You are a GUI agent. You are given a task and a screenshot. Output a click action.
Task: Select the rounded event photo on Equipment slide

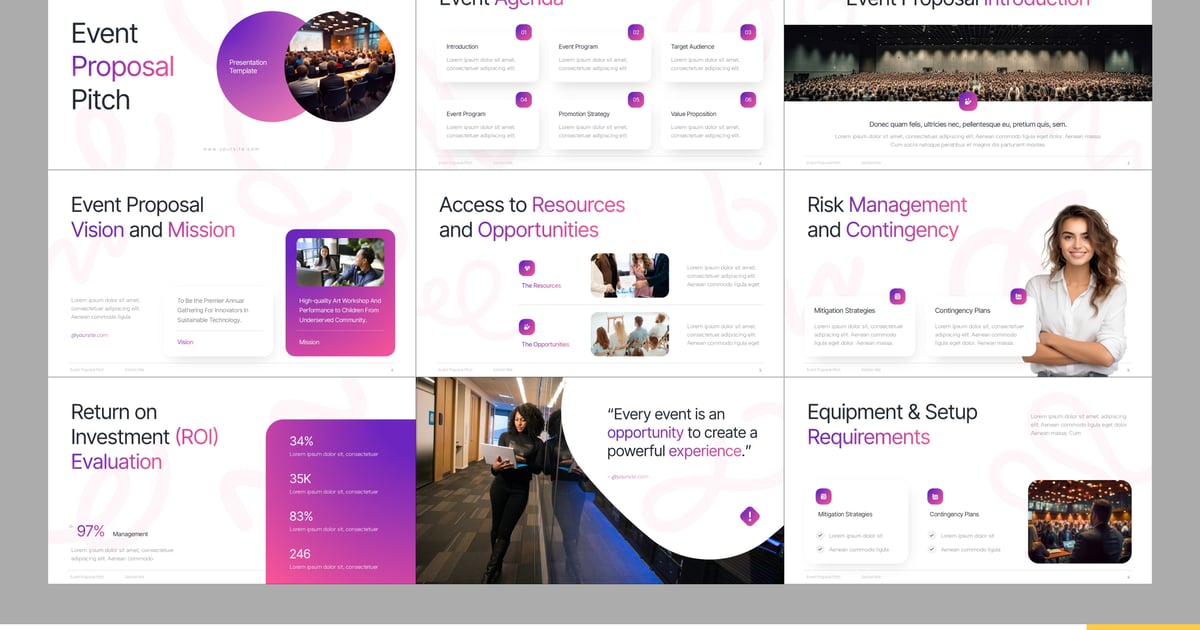(1080, 521)
